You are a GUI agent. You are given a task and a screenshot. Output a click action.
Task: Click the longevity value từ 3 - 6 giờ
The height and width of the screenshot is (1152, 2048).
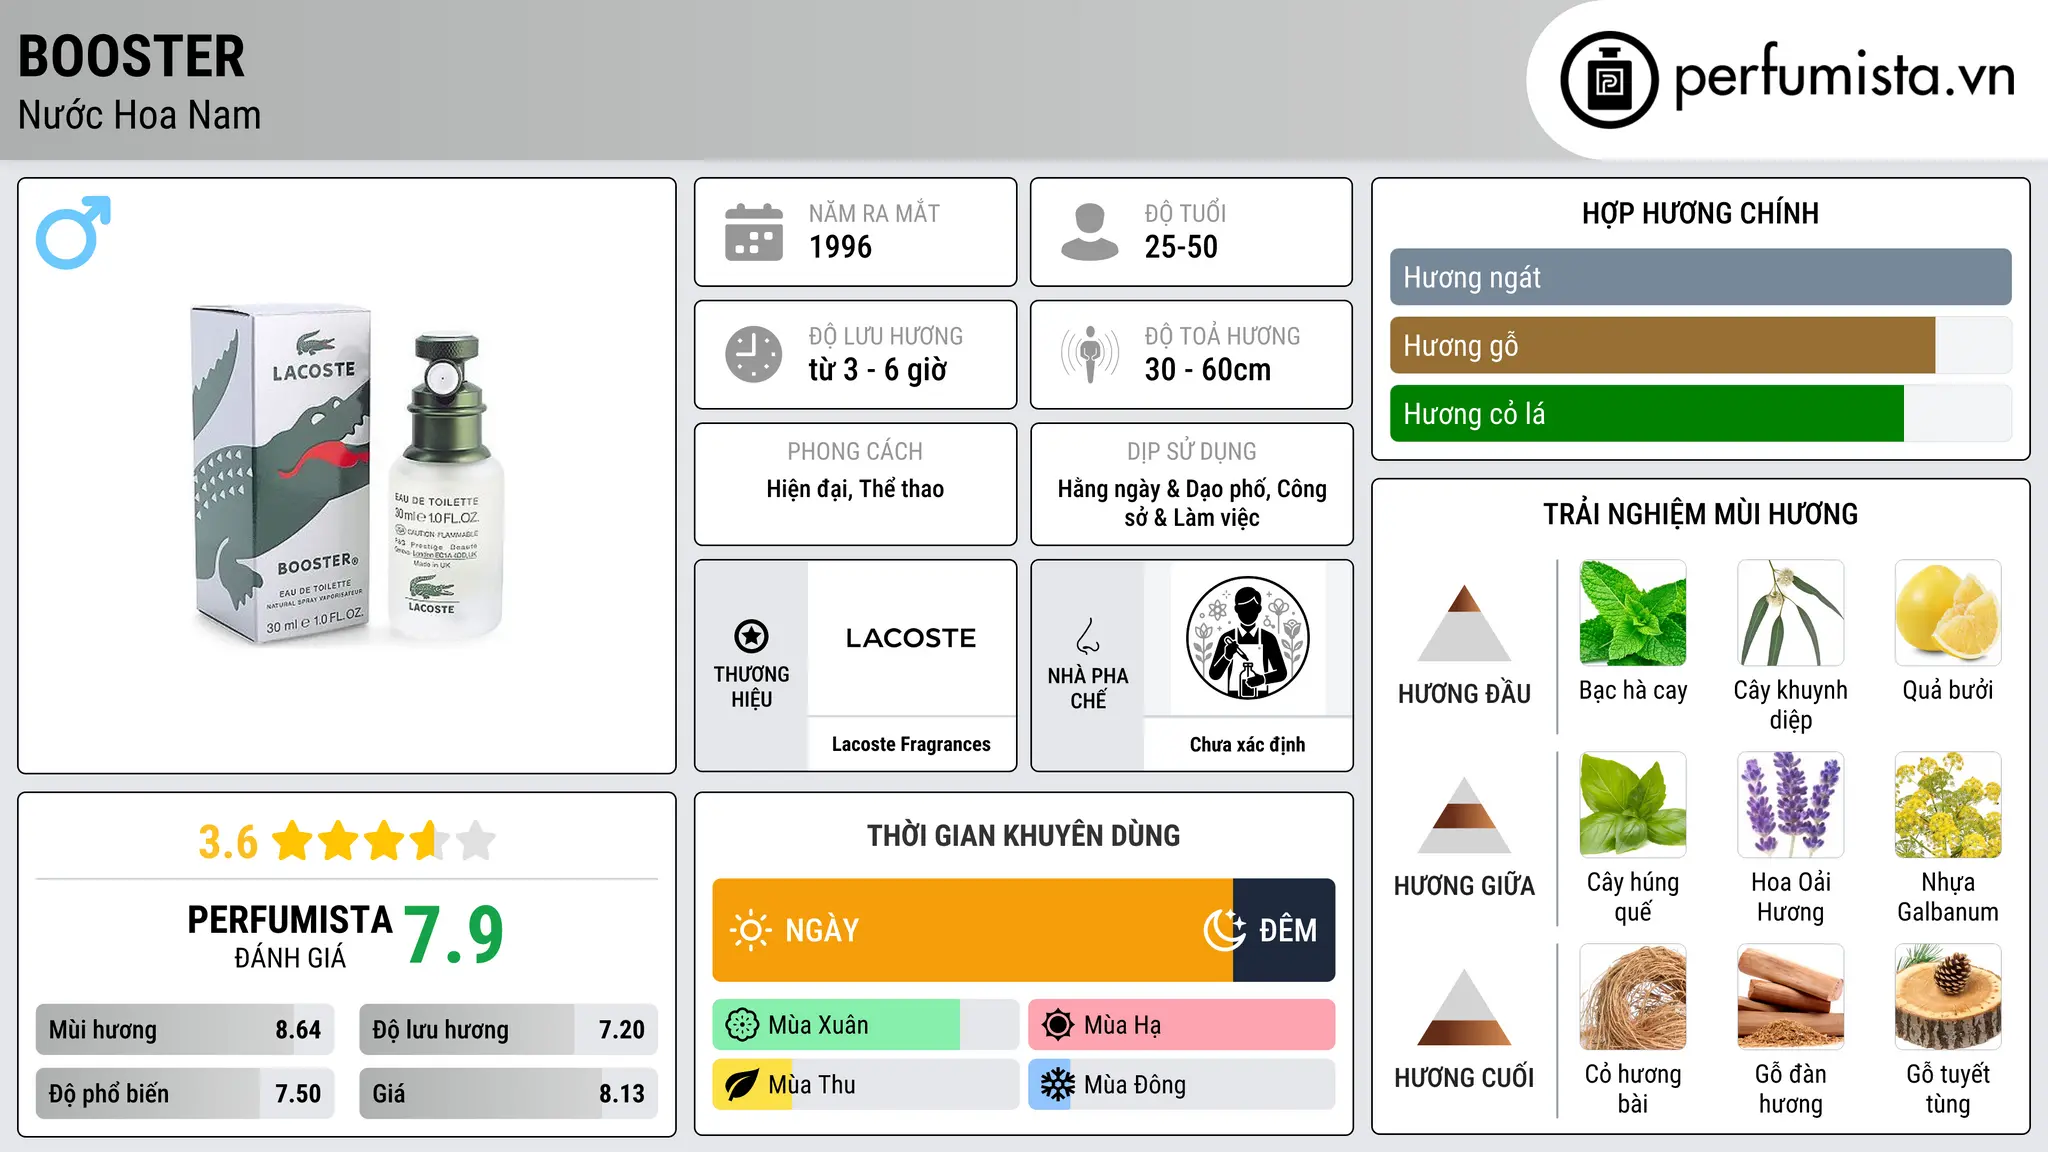pyautogui.click(x=877, y=370)
